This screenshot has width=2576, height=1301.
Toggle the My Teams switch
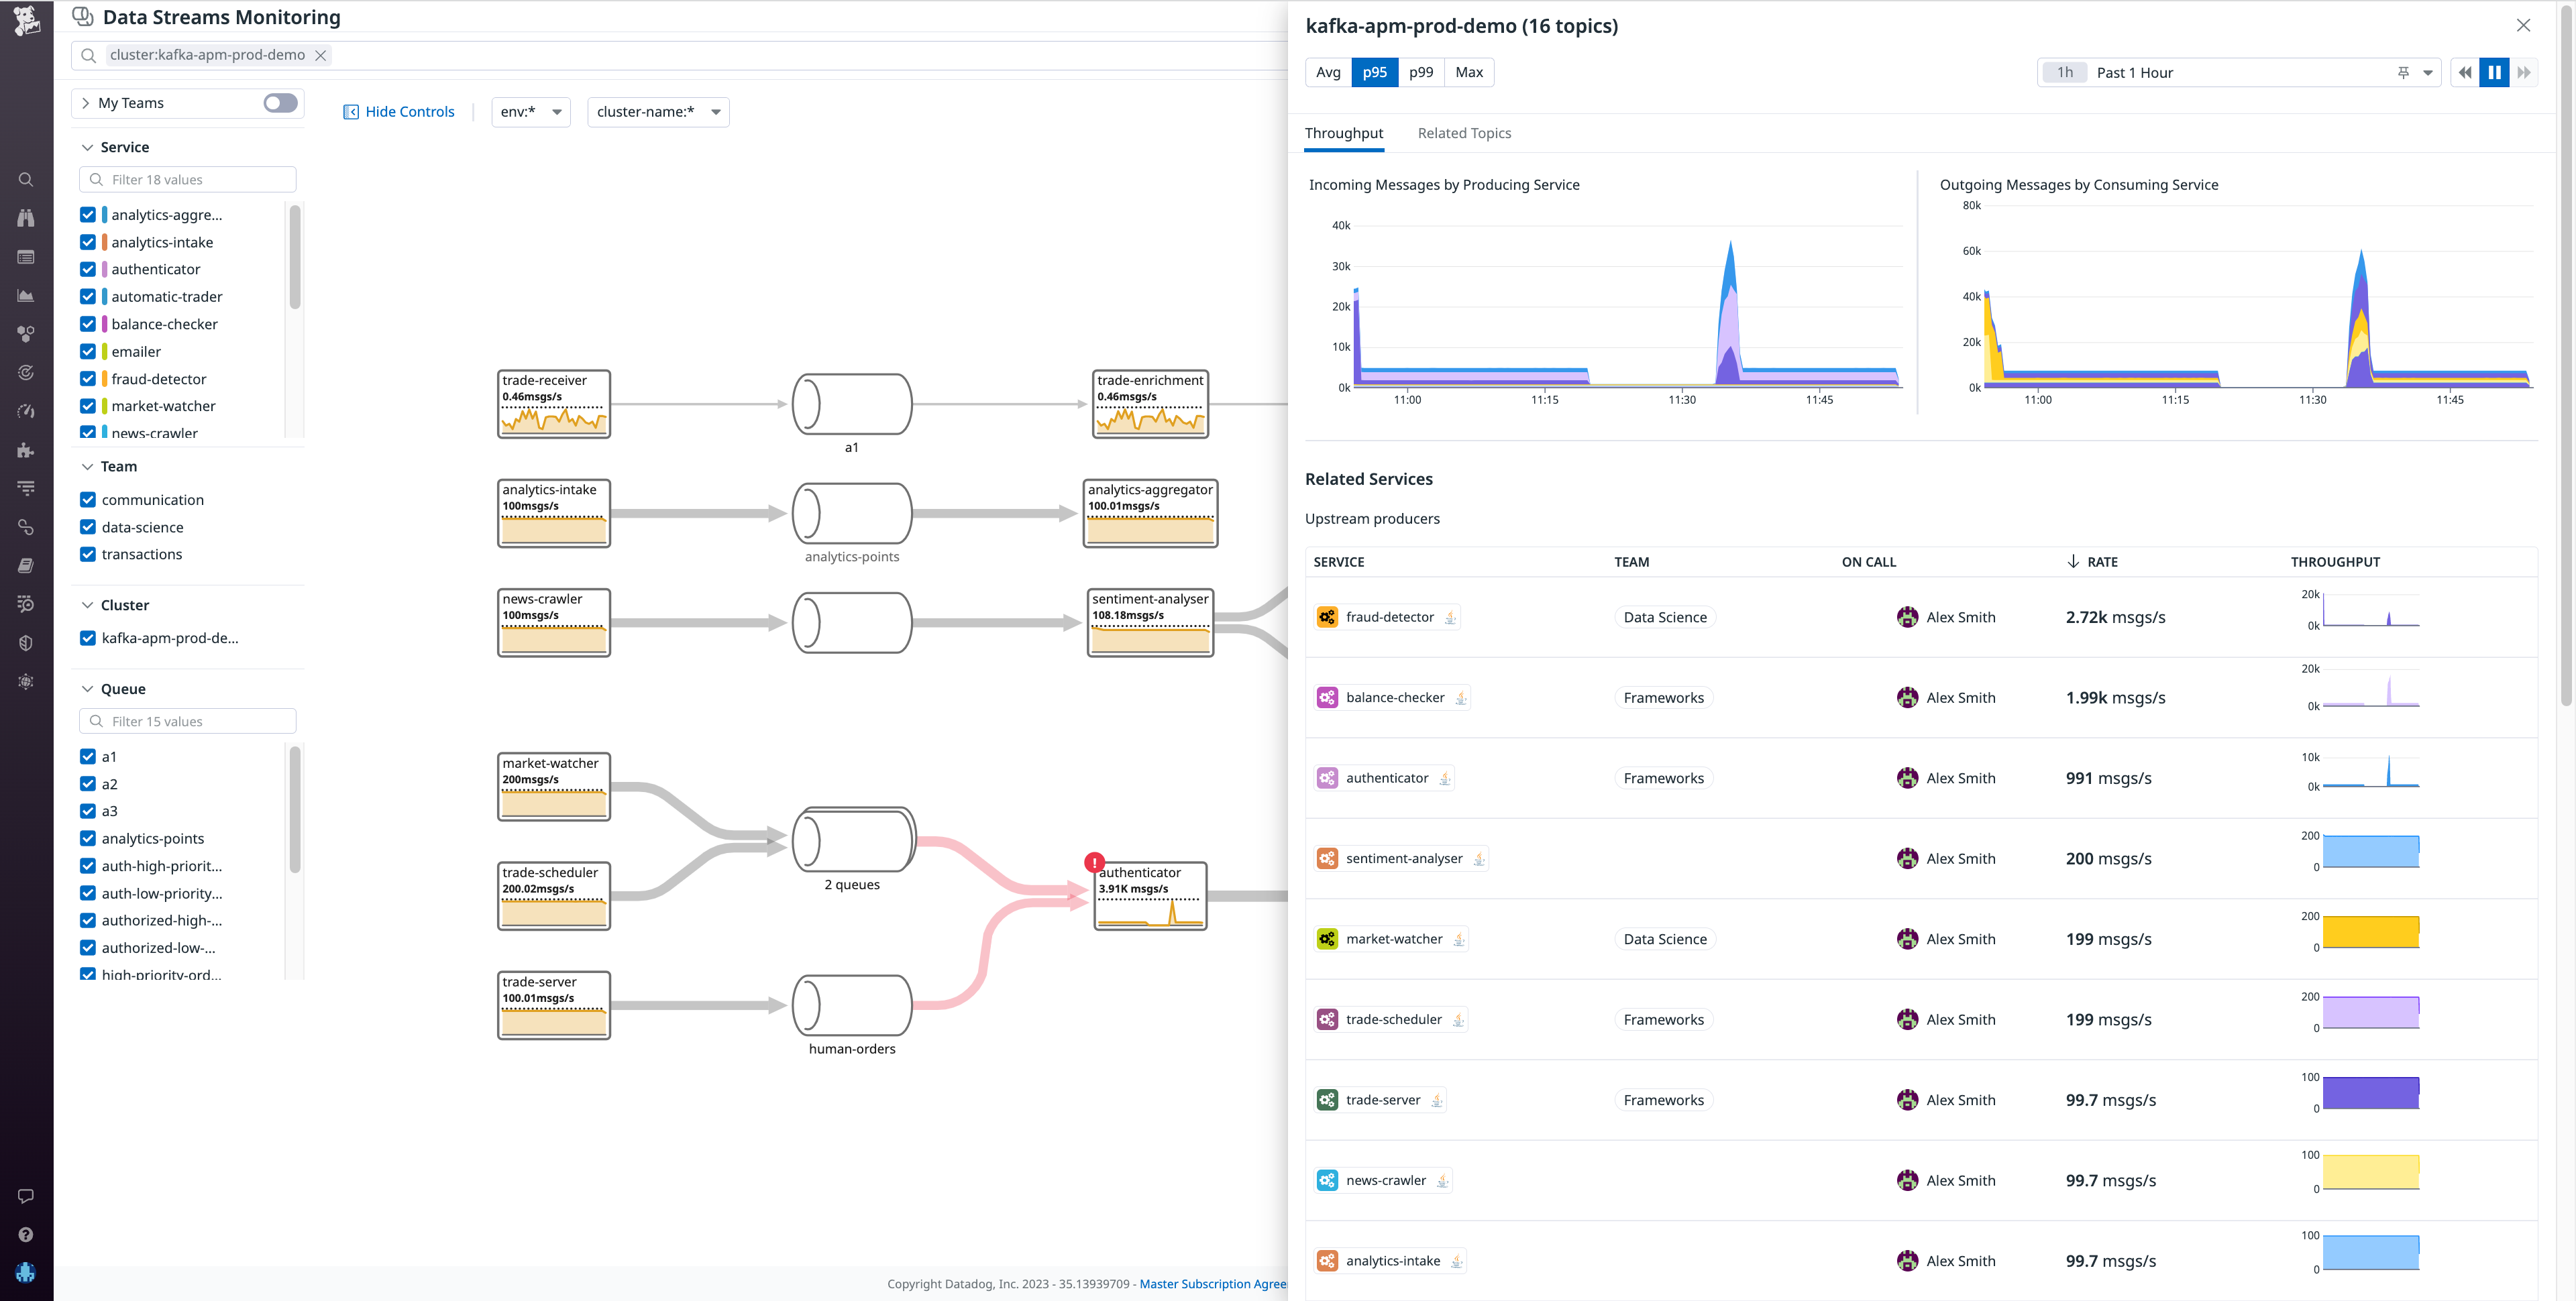(x=281, y=102)
